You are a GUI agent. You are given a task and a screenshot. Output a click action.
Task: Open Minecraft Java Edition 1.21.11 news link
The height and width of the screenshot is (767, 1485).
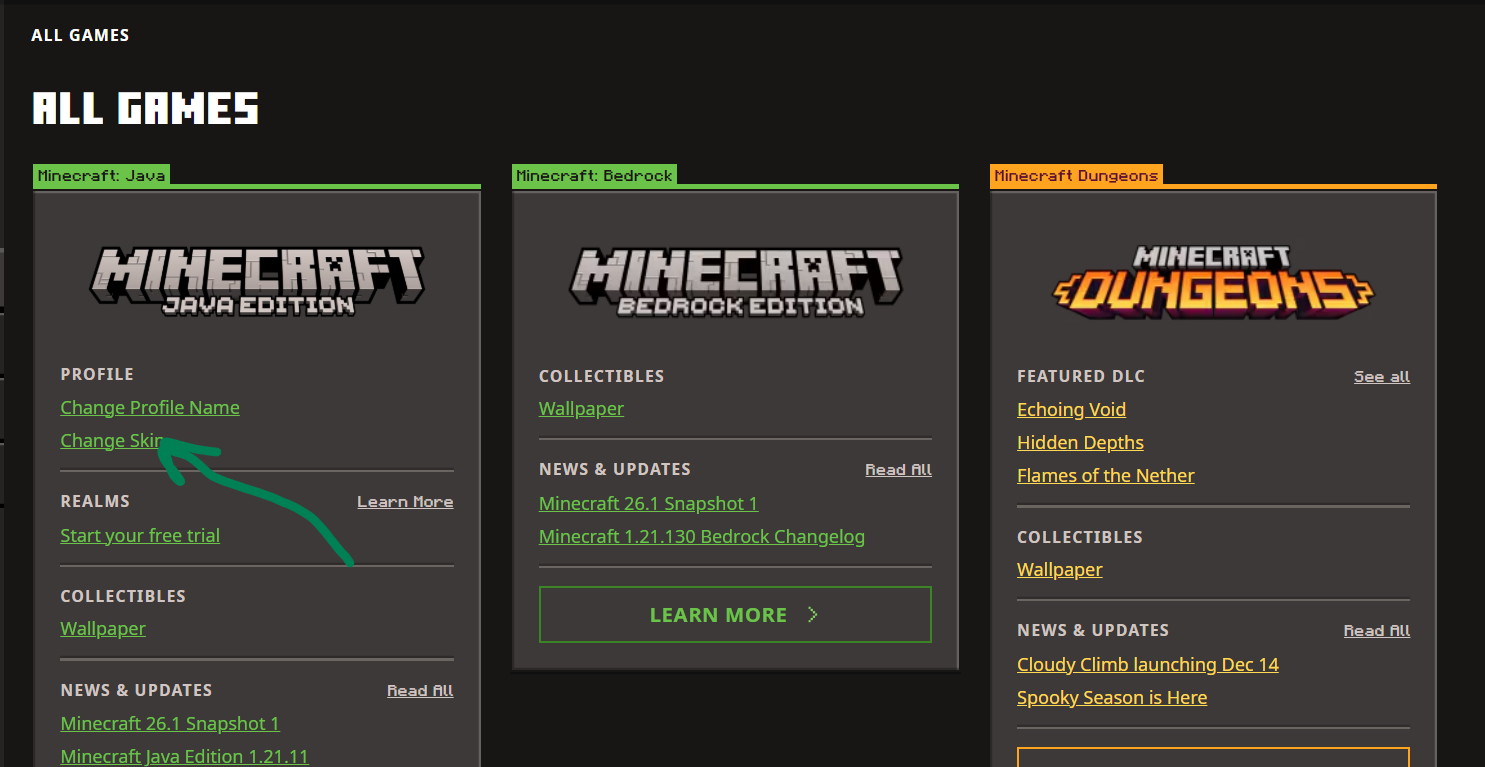click(x=185, y=757)
